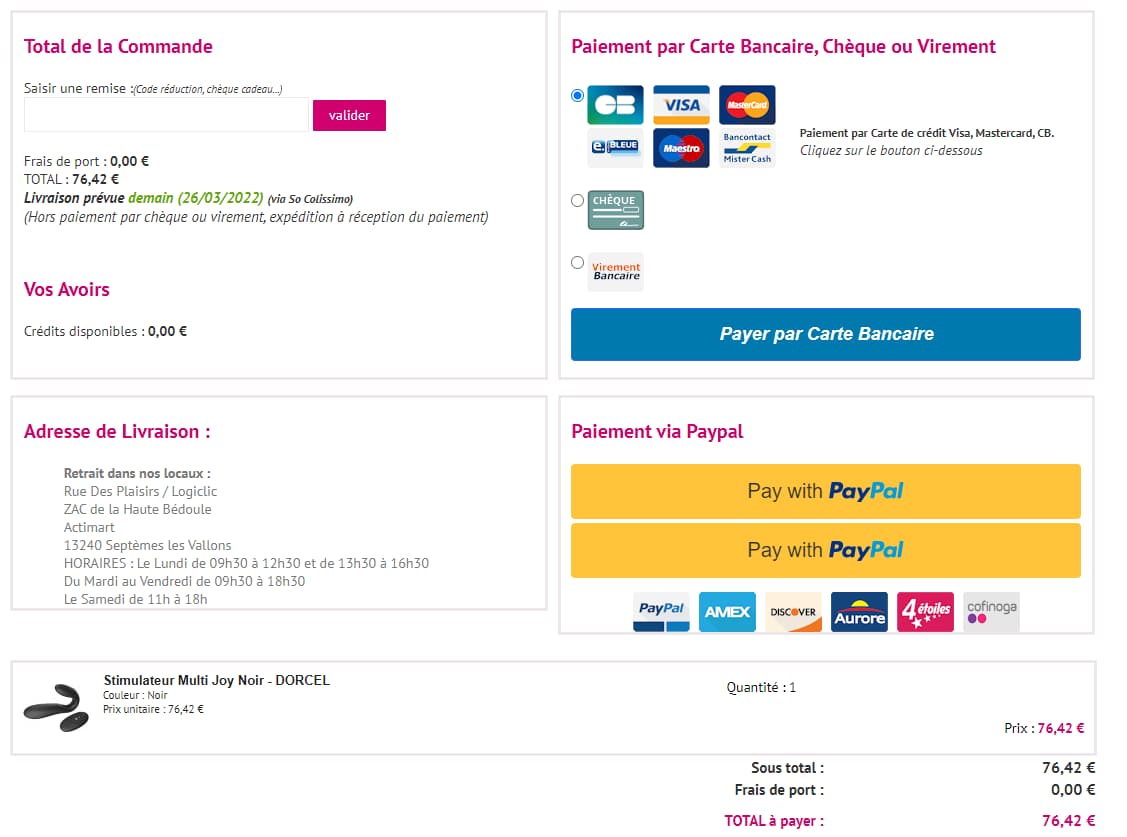Click the AMEX payment icon
The height and width of the screenshot is (837, 1127).
point(727,612)
